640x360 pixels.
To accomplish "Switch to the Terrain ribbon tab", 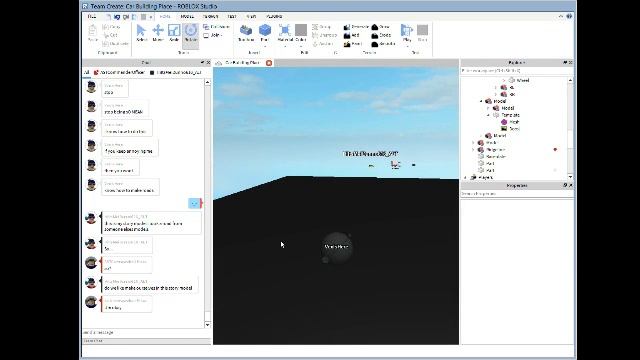I will coord(211,16).
